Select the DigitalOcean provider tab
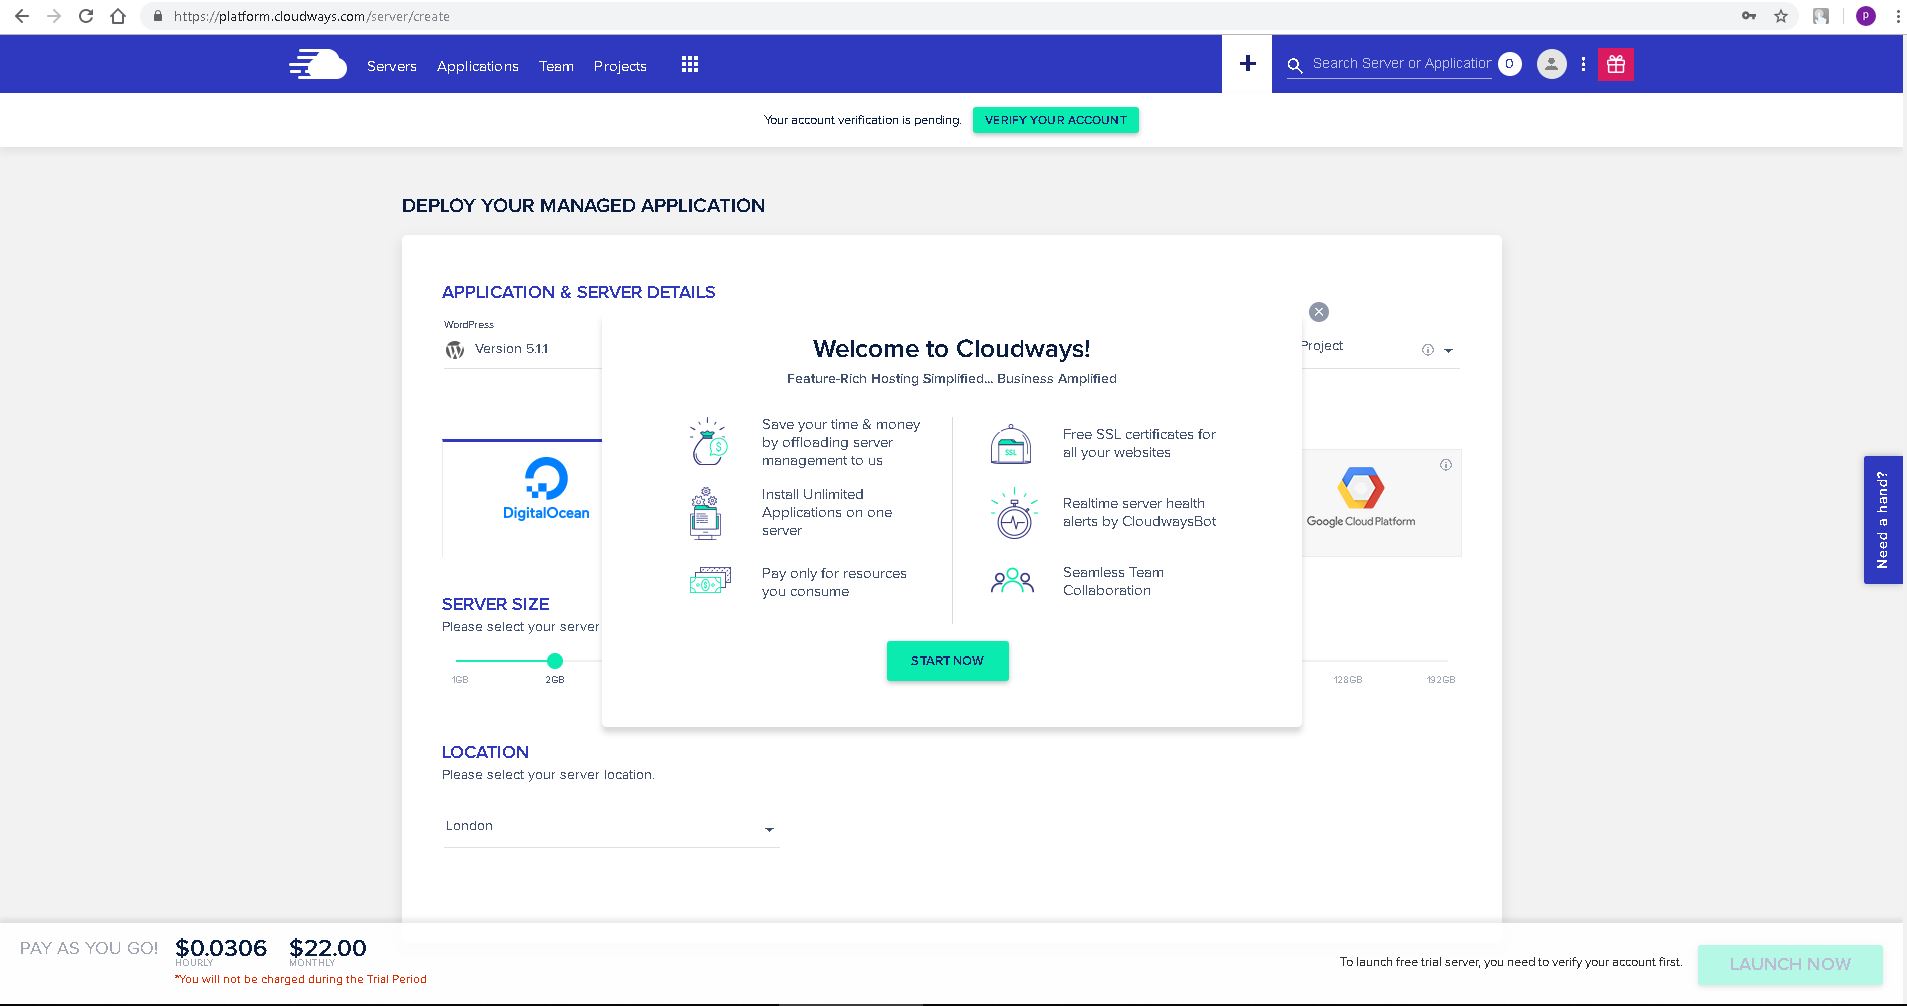This screenshot has height=1006, width=1907. pos(523,497)
